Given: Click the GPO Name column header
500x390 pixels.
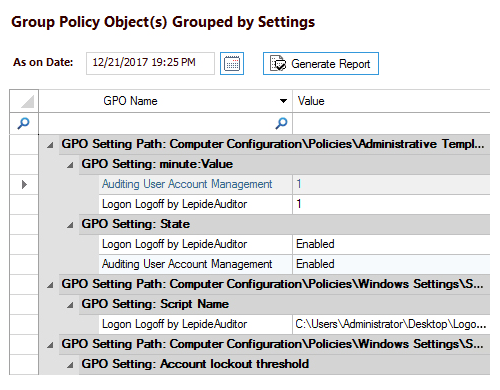Looking at the screenshot, I should coord(165,101).
